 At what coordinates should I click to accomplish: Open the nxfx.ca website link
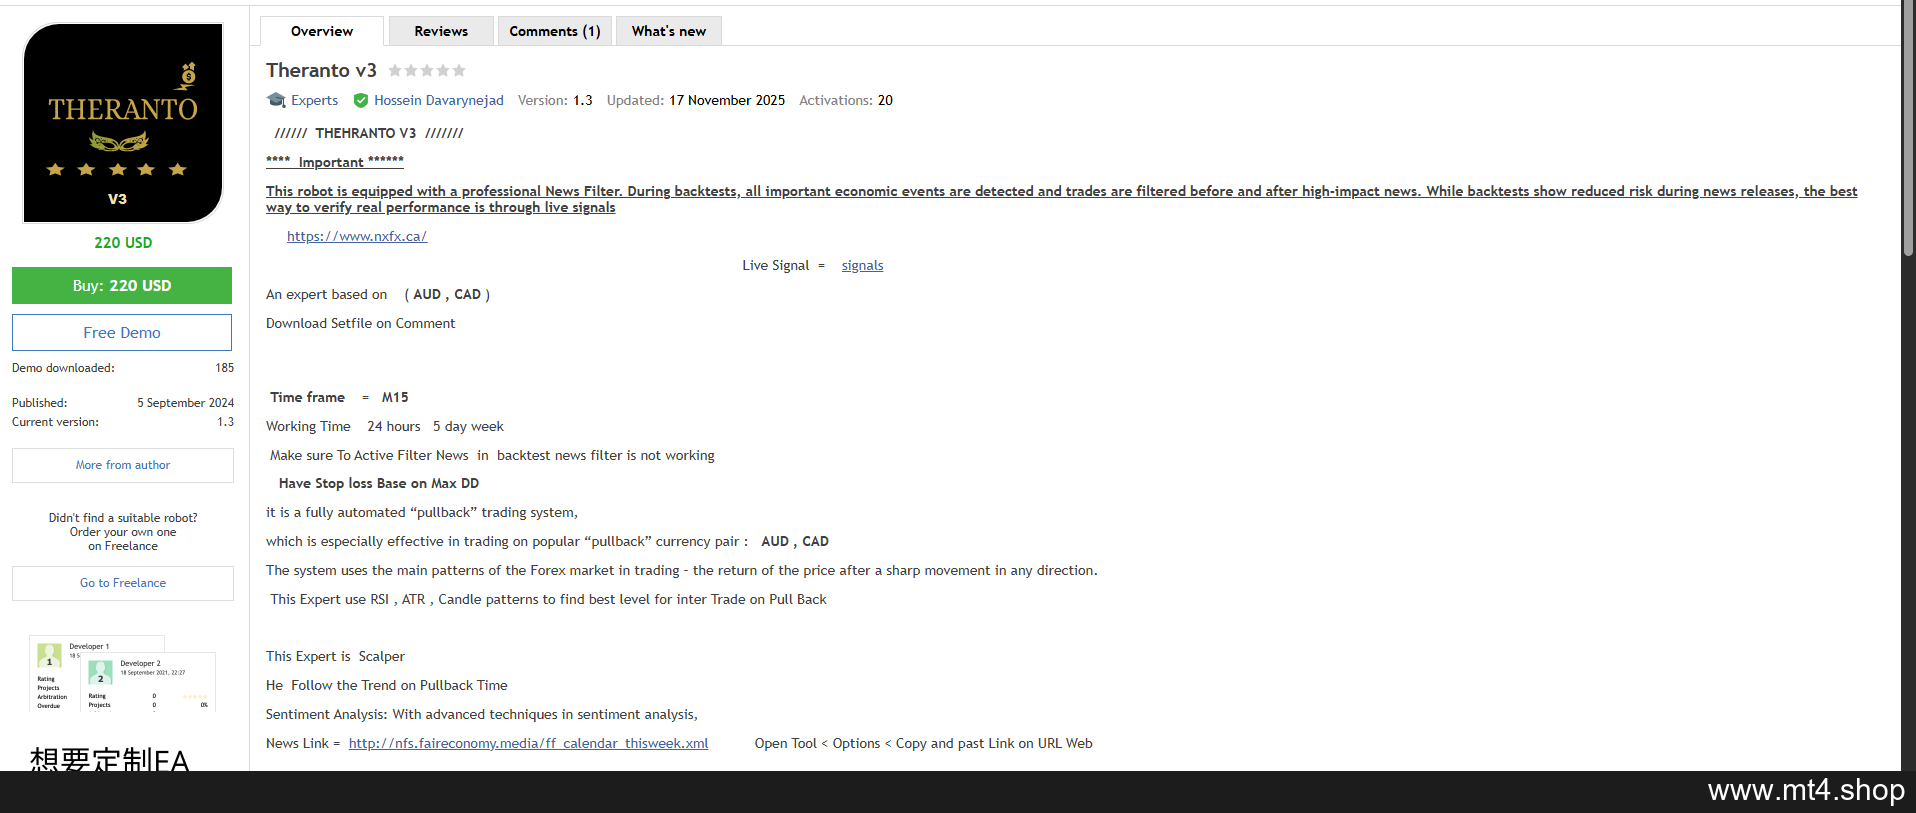click(357, 236)
